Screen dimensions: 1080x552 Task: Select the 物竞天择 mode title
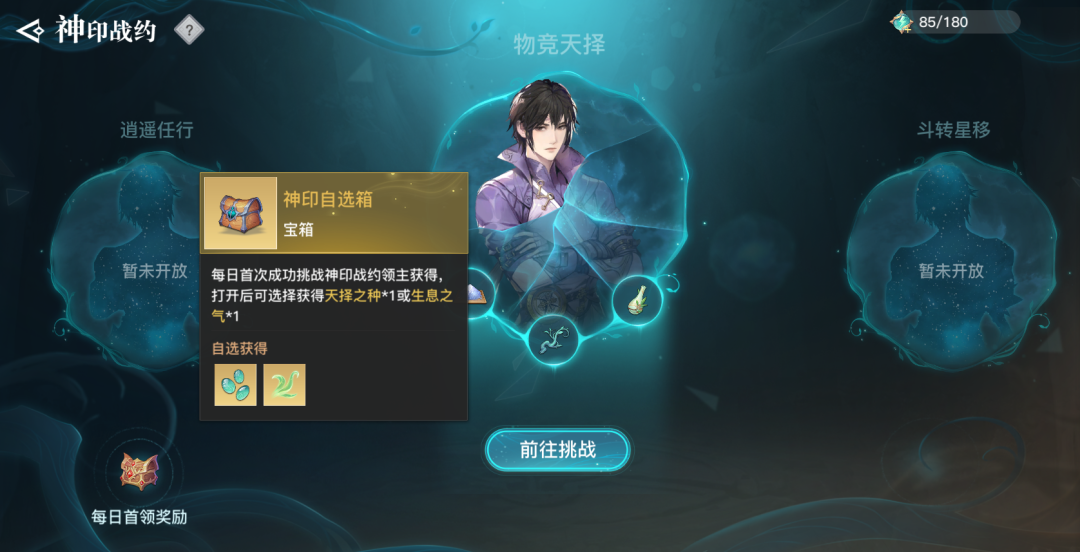pyautogui.click(x=559, y=45)
